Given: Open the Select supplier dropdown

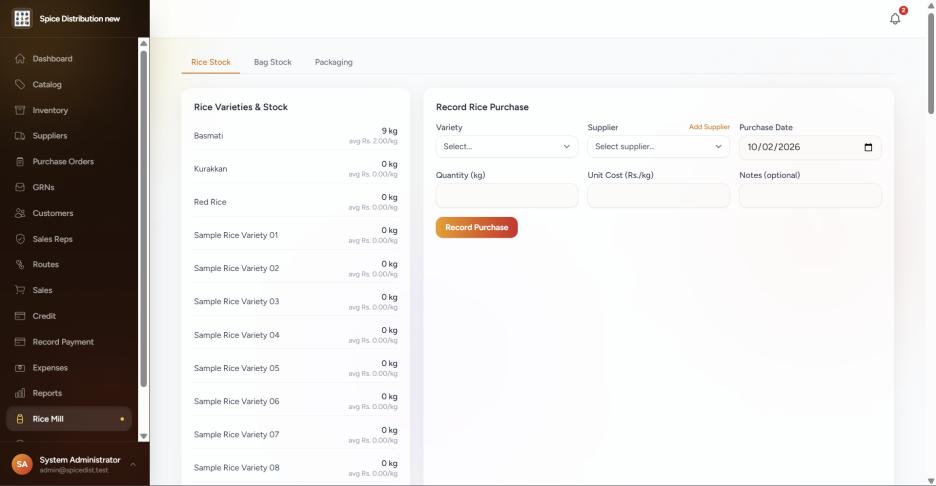Looking at the screenshot, I should [658, 146].
